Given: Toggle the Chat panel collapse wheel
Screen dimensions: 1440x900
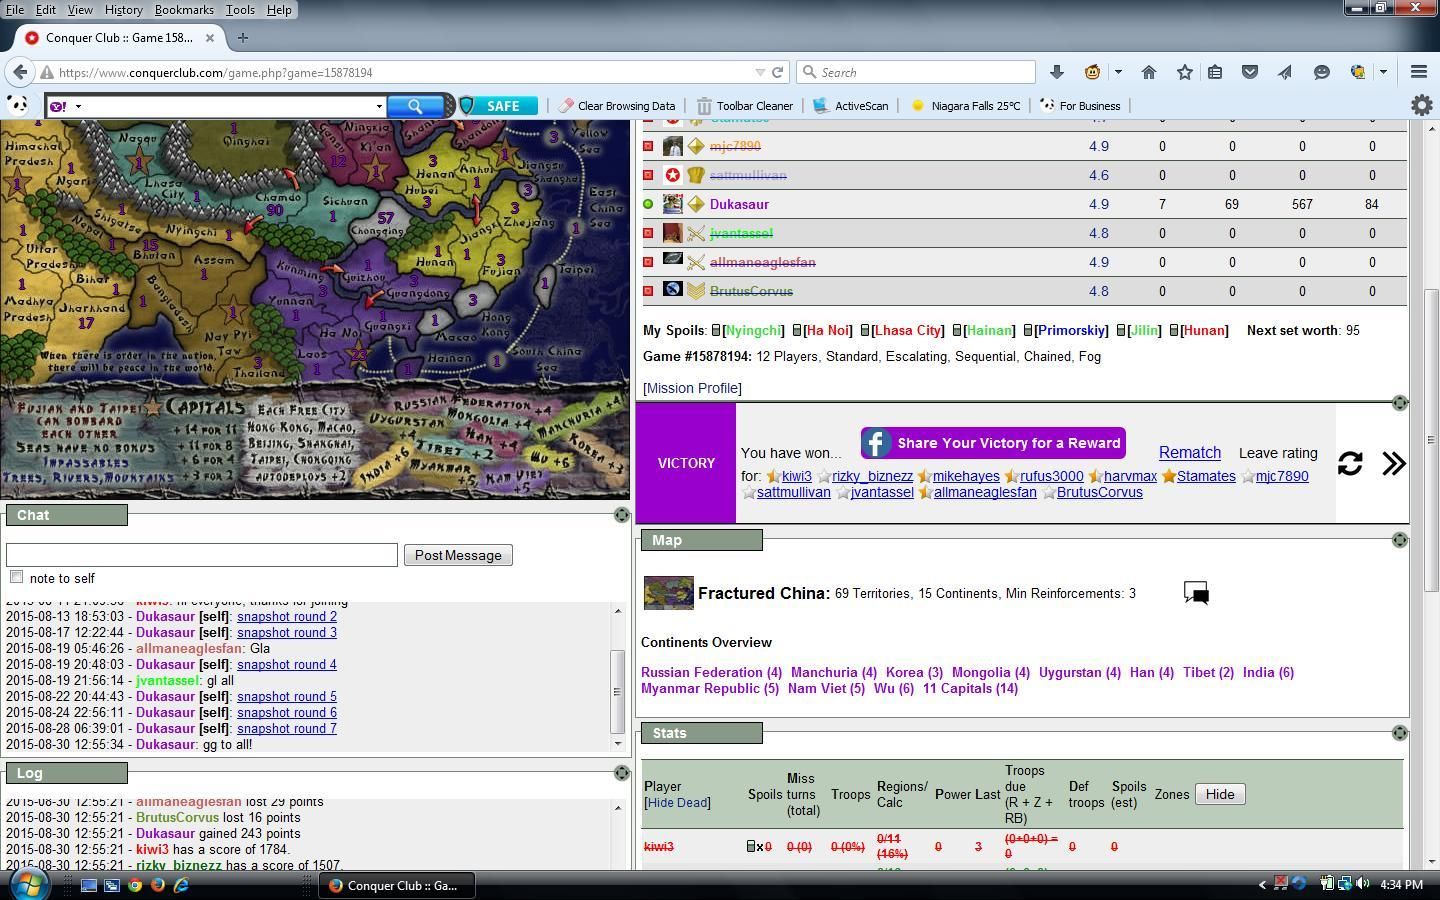Looking at the screenshot, I should click(x=622, y=515).
